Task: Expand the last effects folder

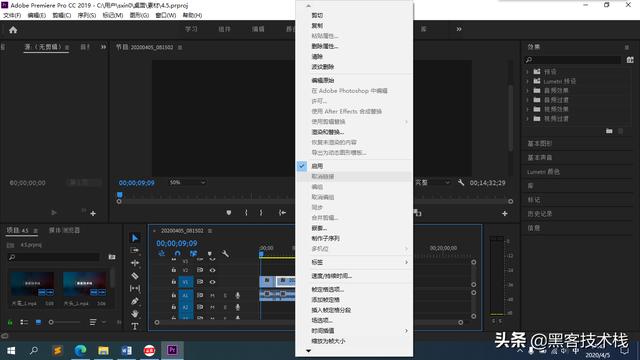Action: tap(527, 119)
